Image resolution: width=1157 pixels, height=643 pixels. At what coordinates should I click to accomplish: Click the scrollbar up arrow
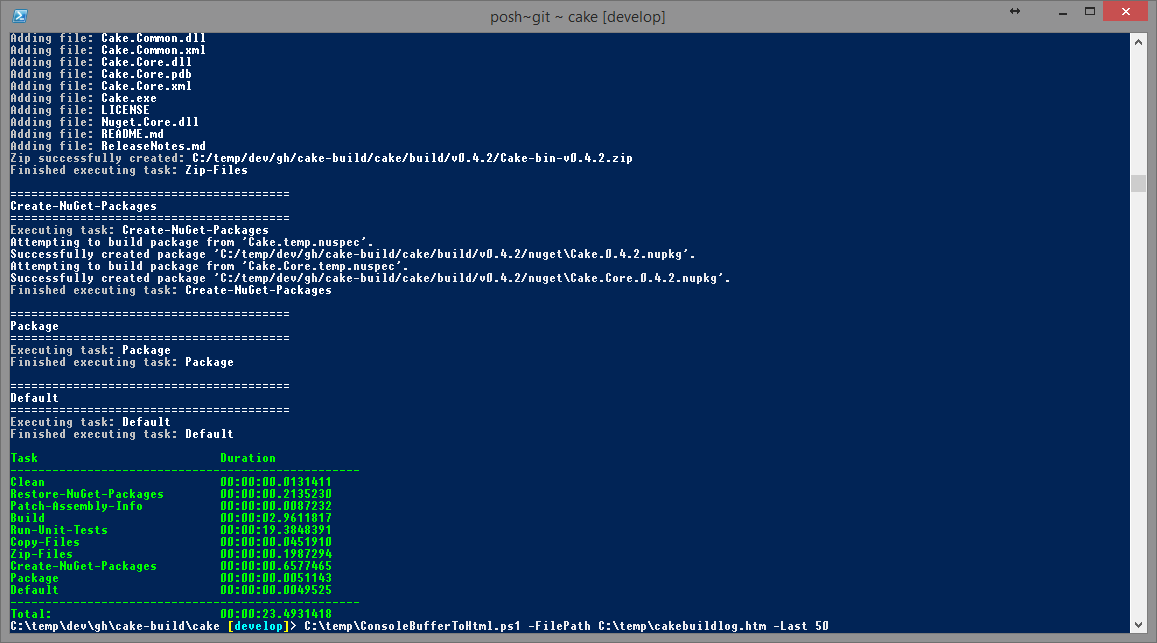(1138, 42)
